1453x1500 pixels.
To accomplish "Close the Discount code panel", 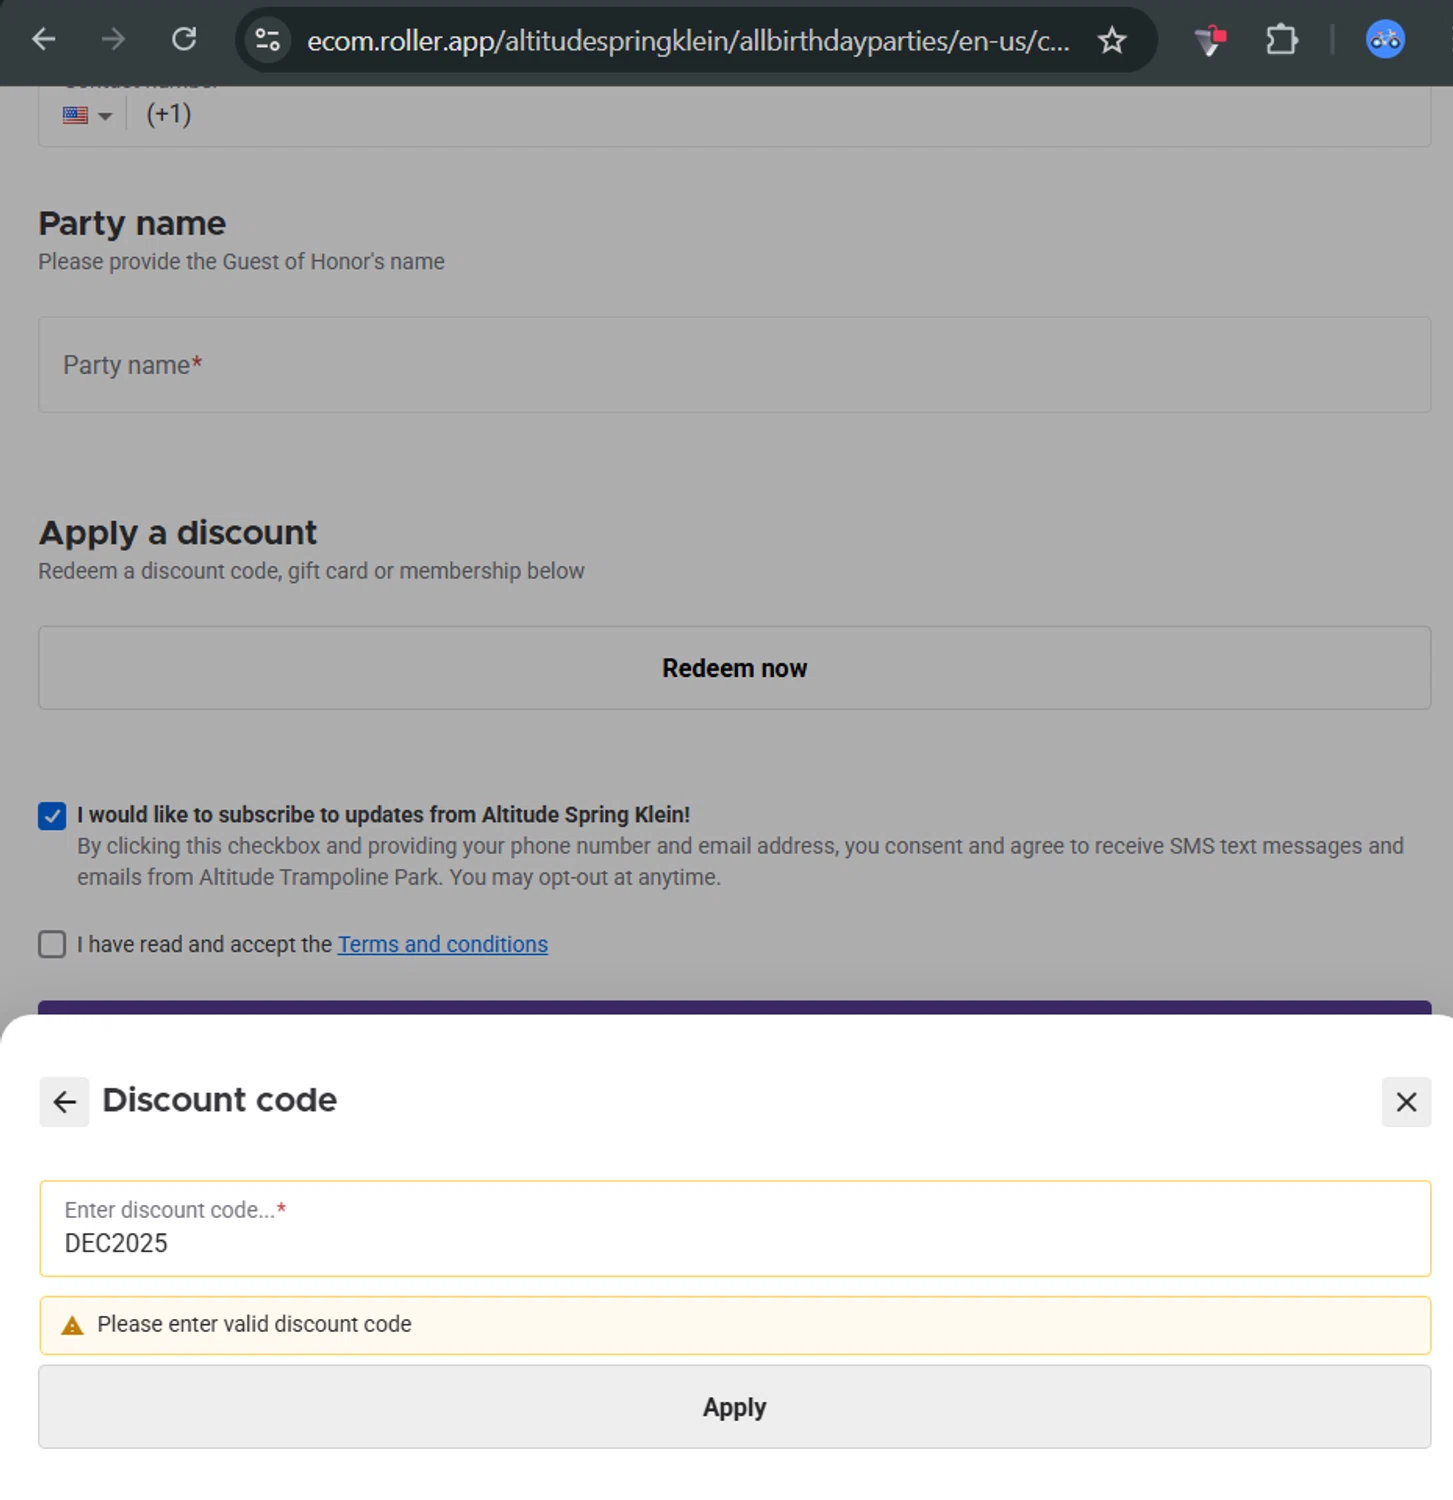I will (1405, 1102).
